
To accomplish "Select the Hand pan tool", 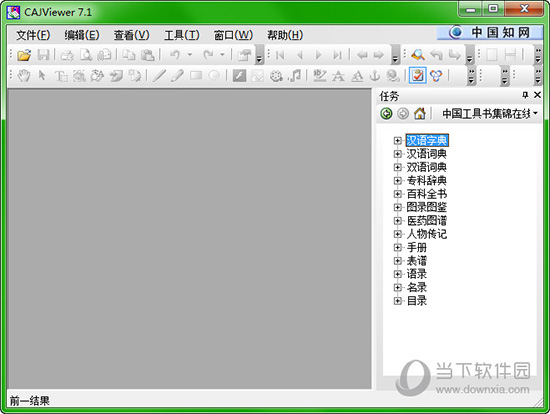I will 24,75.
